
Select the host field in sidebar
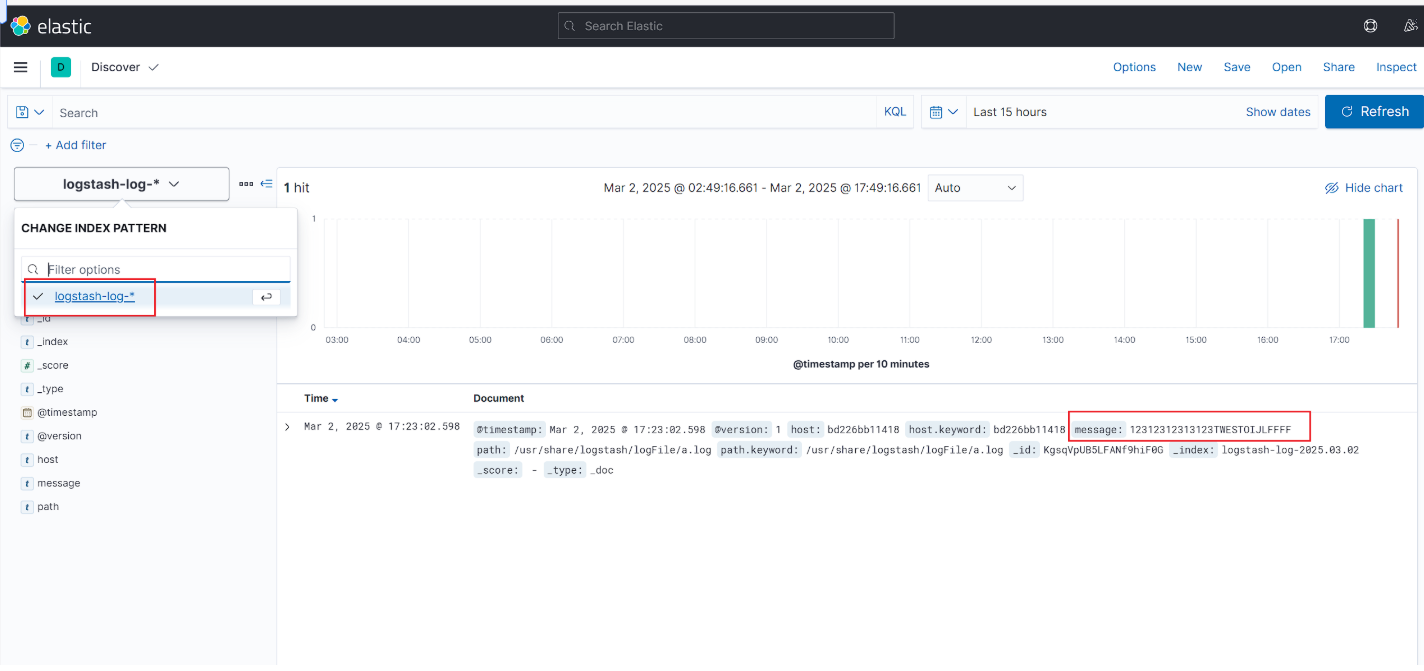(x=48, y=460)
